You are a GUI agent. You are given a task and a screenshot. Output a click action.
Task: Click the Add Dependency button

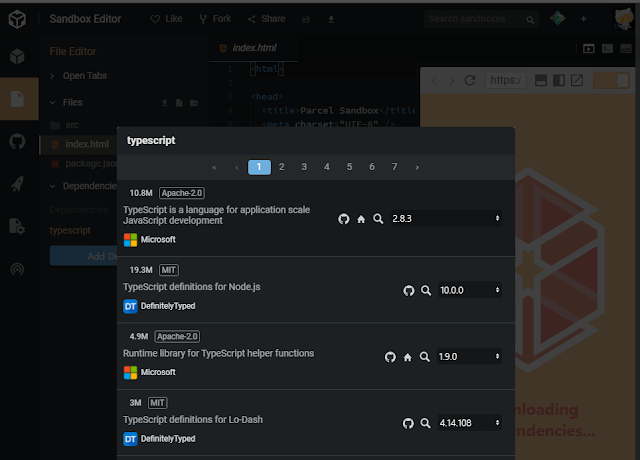pos(83,256)
